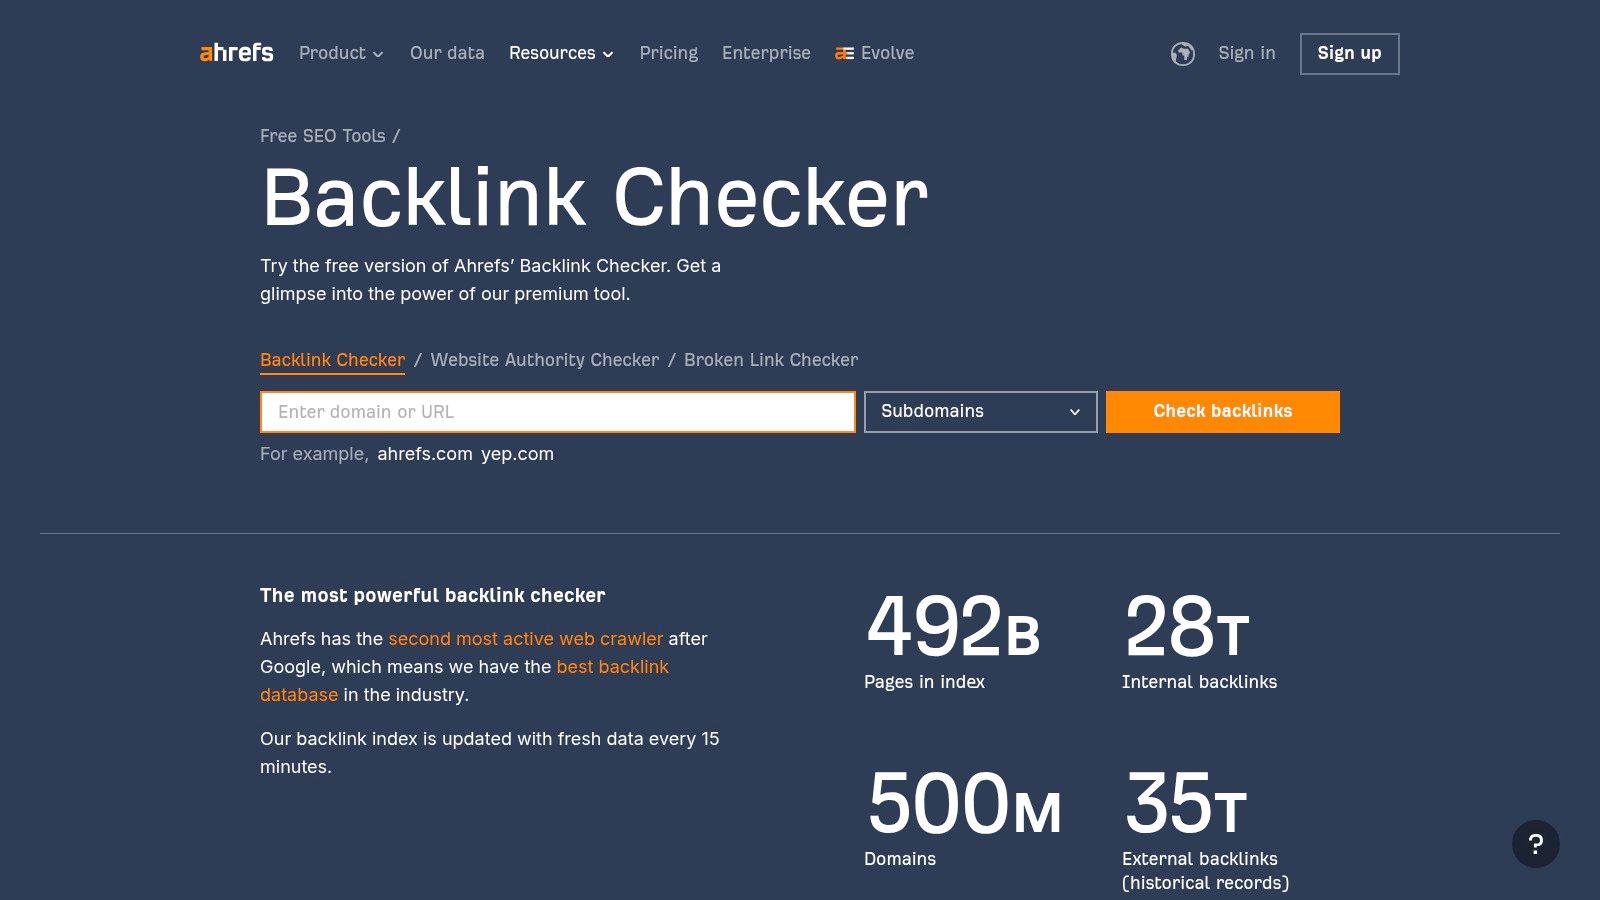Go to Free SEO Tools breadcrumb
Viewport: 1600px width, 900px height.
322,136
